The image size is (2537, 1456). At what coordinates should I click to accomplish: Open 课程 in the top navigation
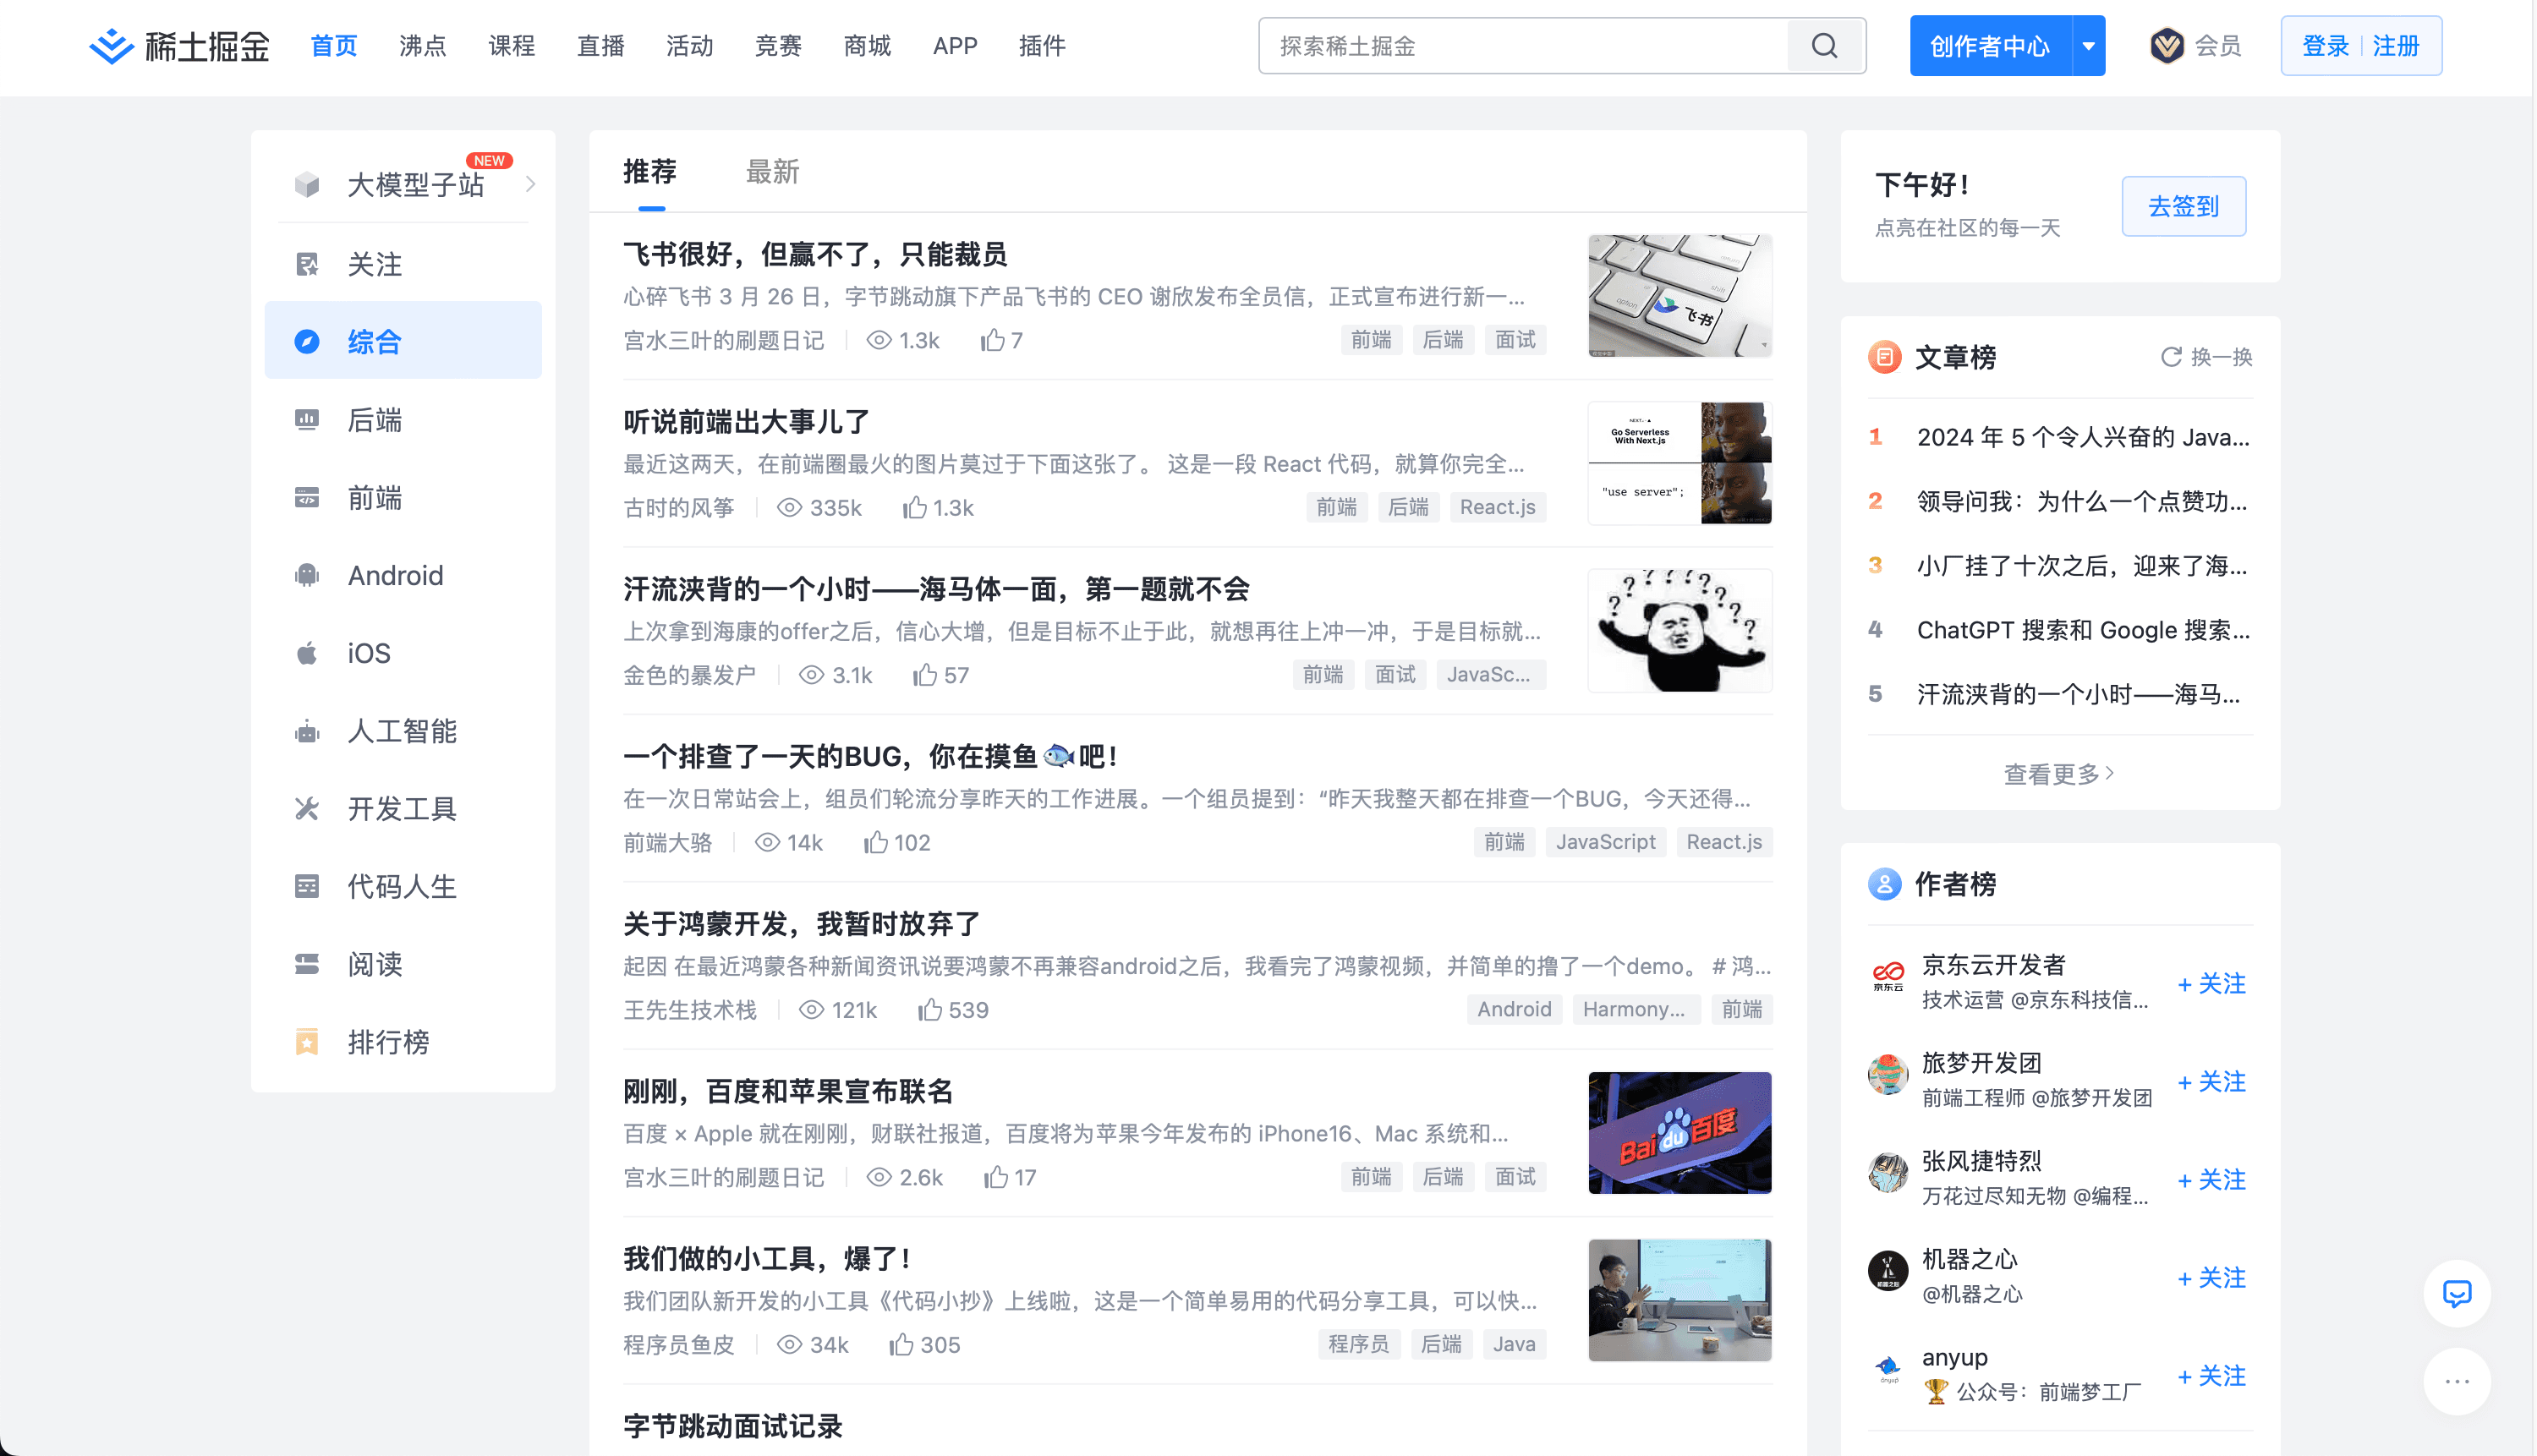(x=512, y=46)
